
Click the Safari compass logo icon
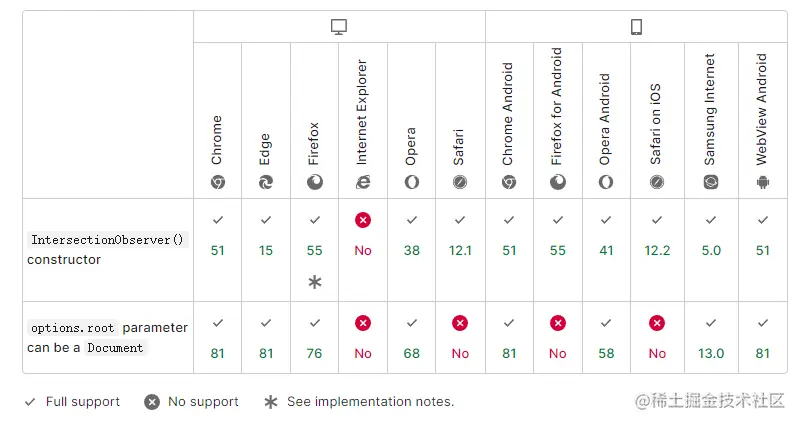click(460, 182)
